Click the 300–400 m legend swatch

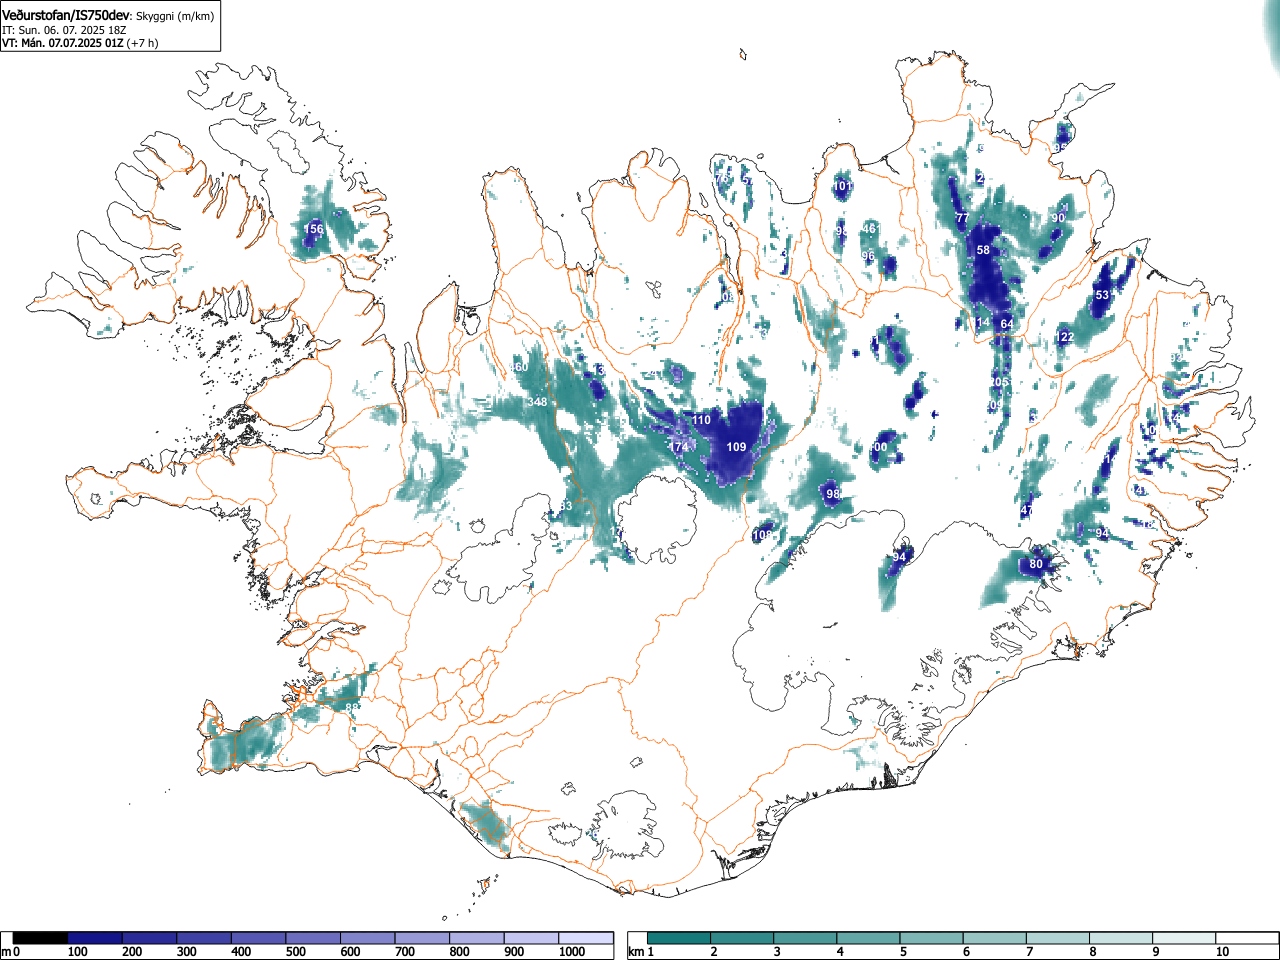pos(204,938)
